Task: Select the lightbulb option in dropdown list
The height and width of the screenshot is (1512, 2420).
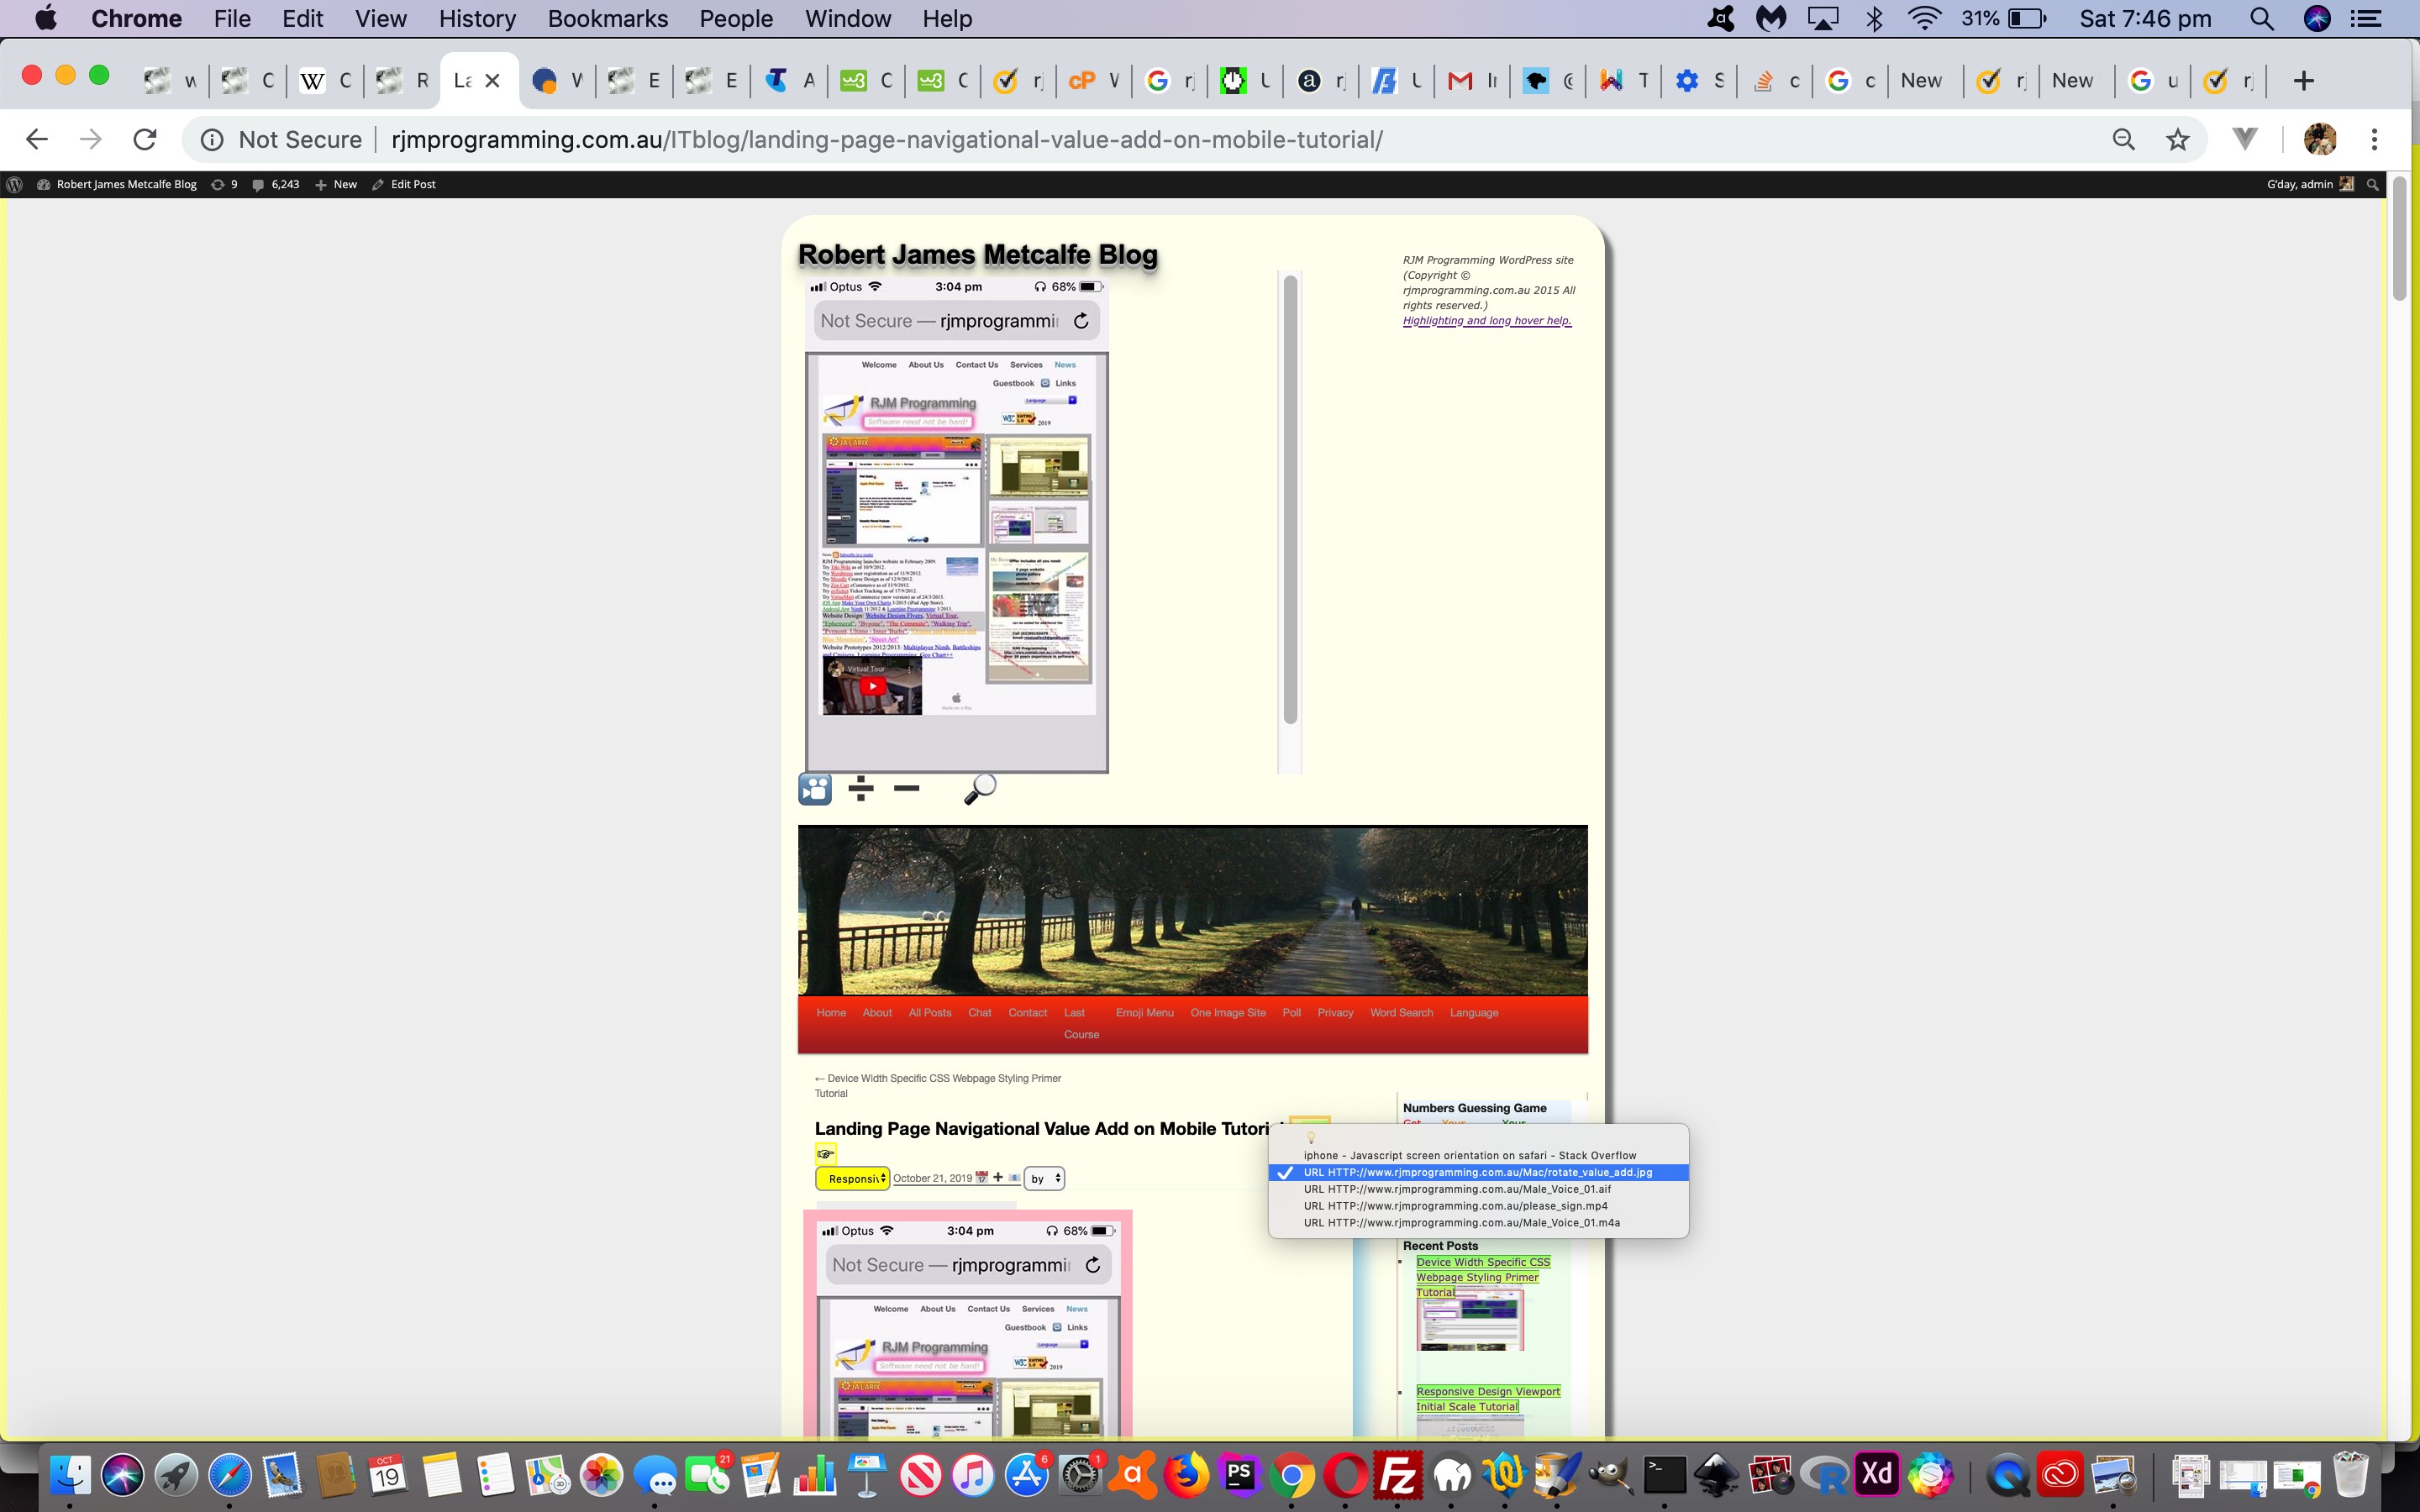Action: point(1478,1138)
